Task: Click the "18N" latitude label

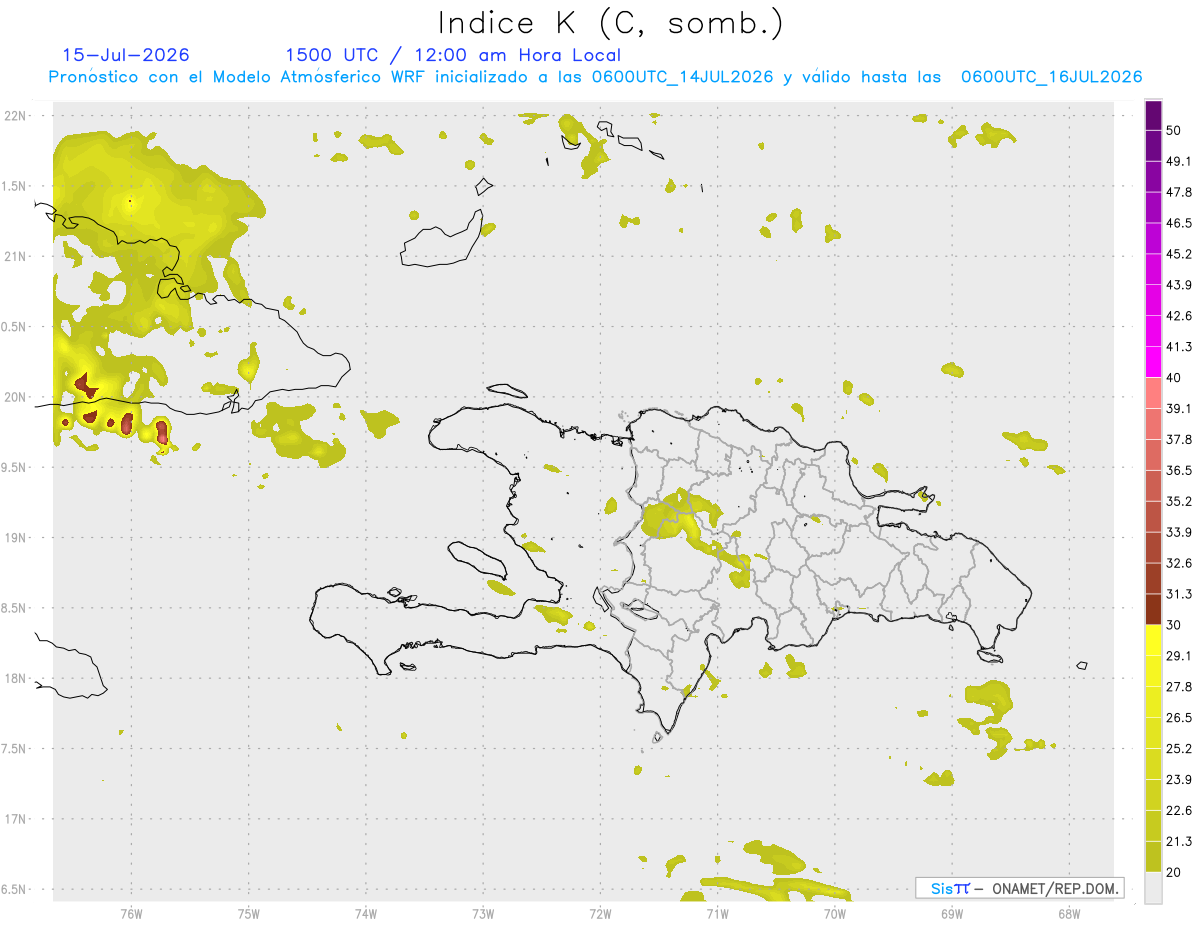Action: [x=16, y=679]
